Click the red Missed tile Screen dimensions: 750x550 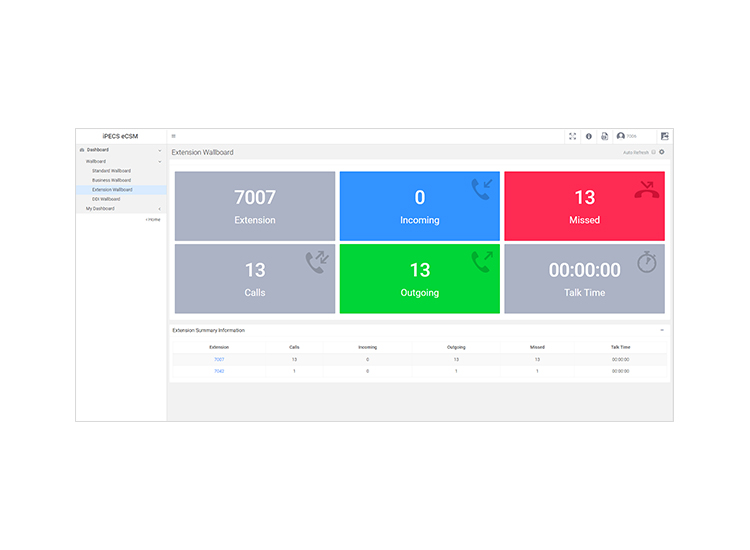point(585,206)
